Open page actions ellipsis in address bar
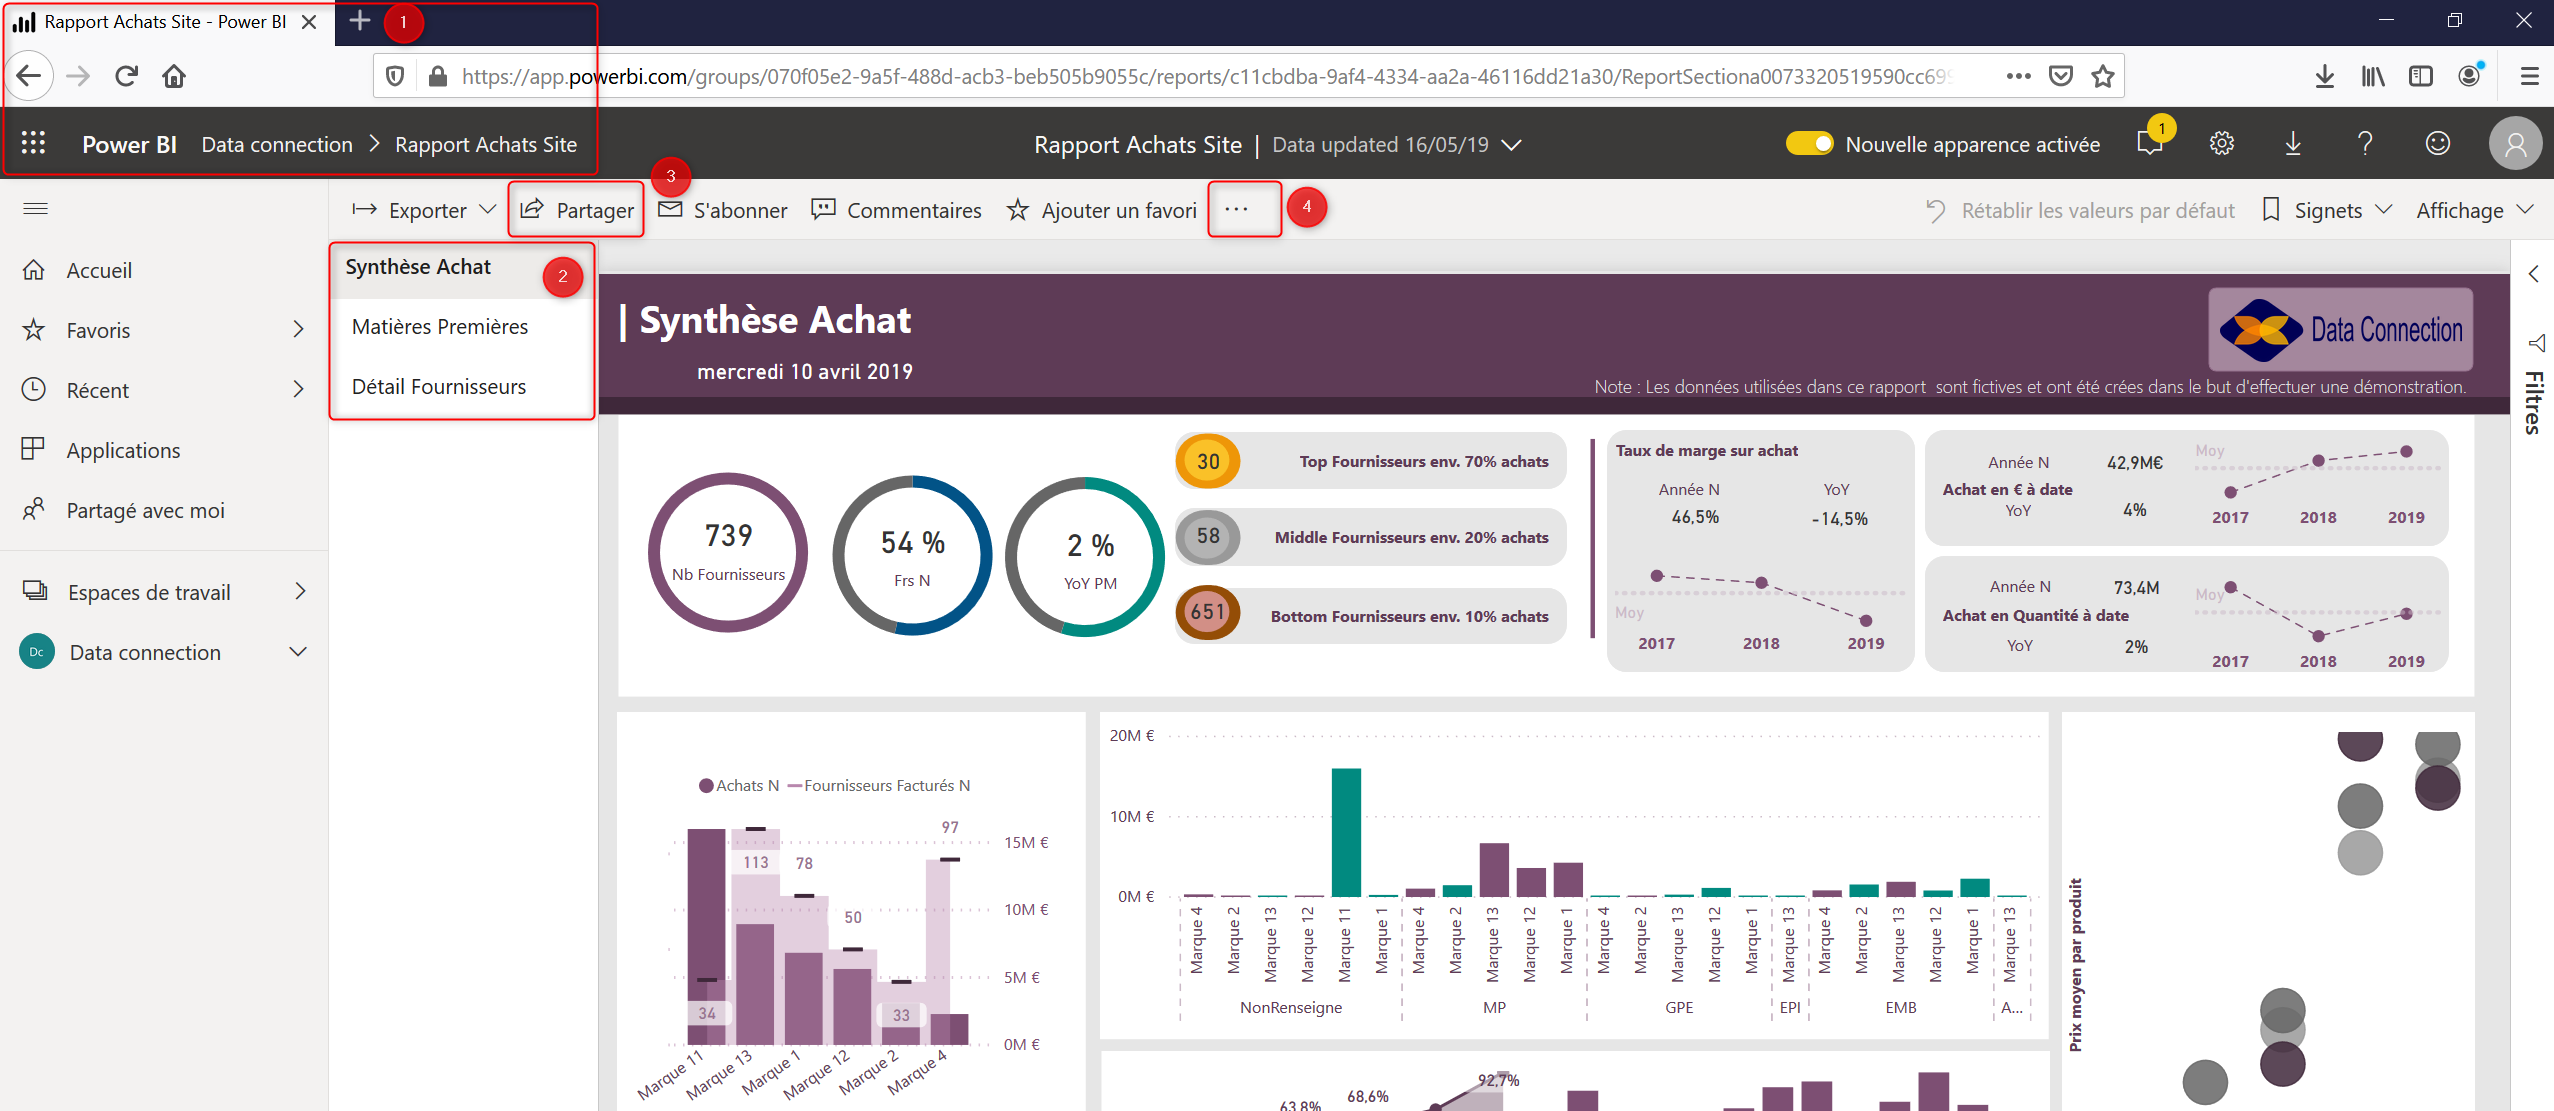 [2018, 76]
